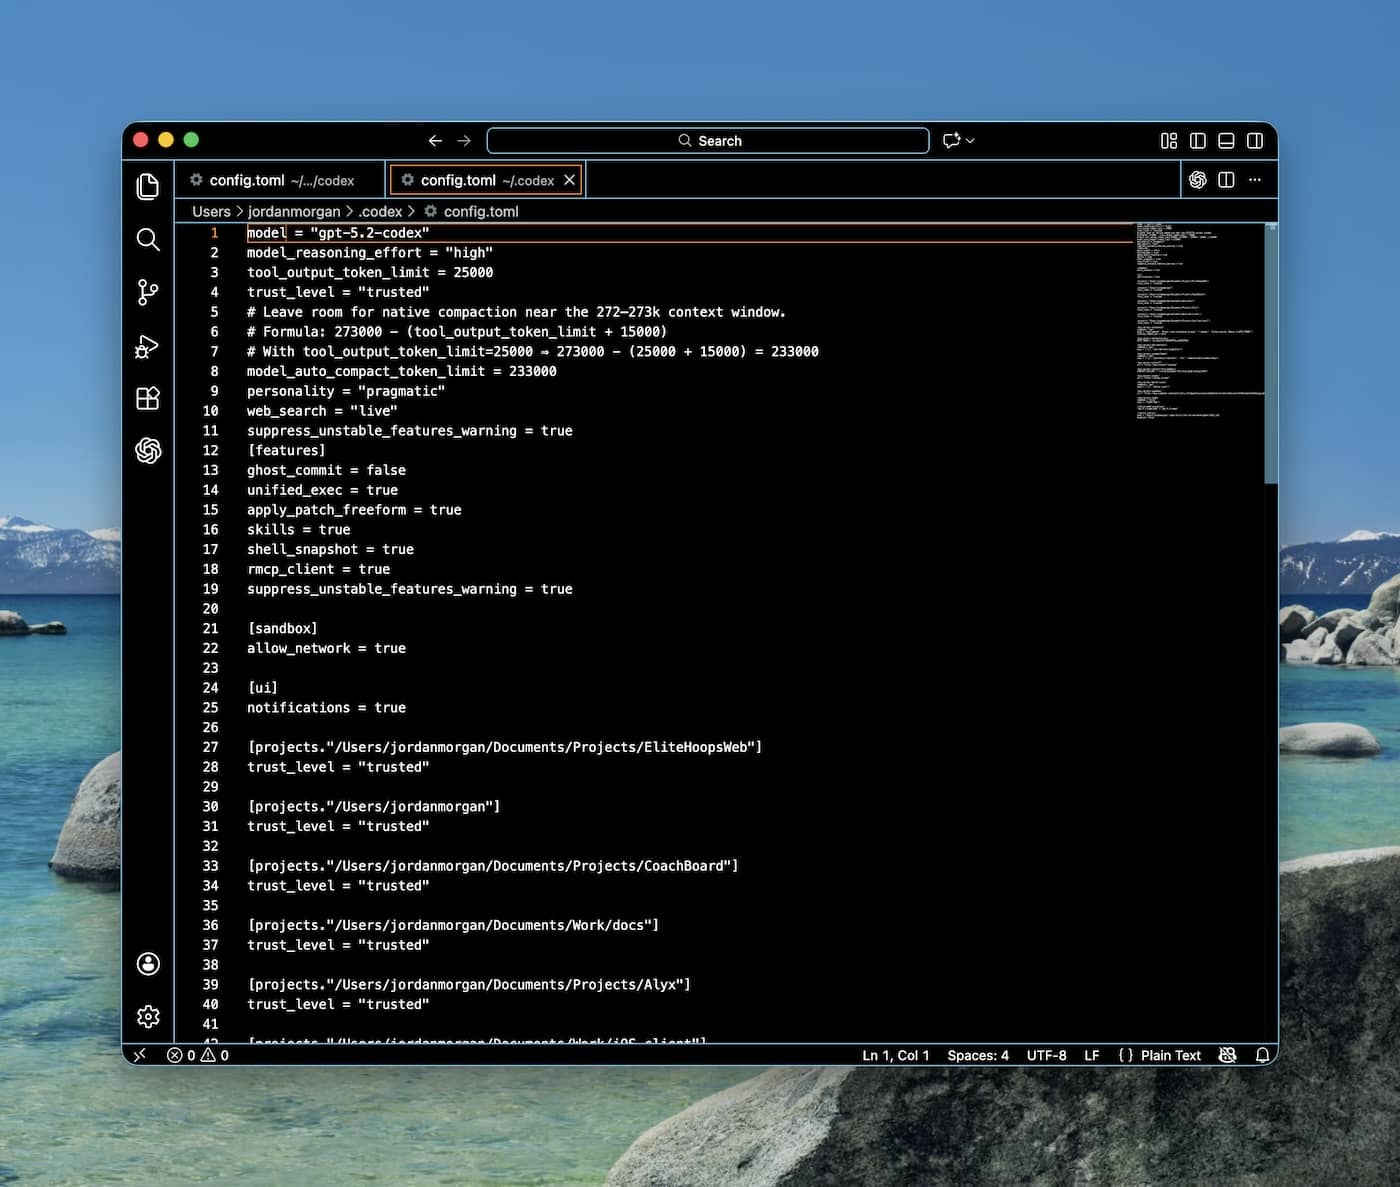Open the Run and Debug view

click(148, 346)
